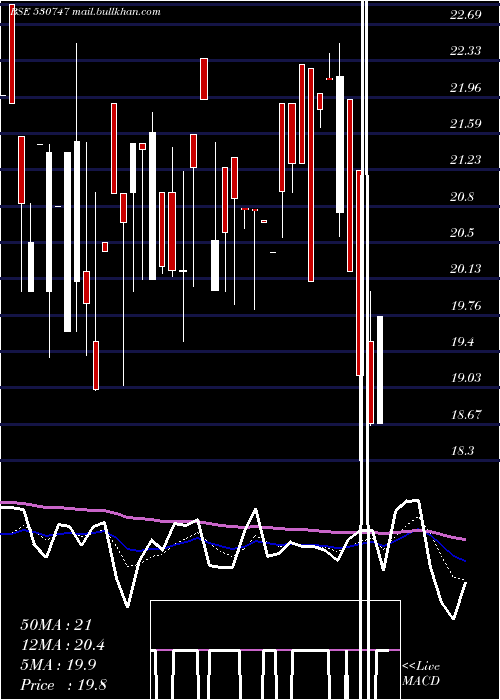Click the last white candlestick on the right
This screenshot has width=500, height=700.
pos(380,370)
